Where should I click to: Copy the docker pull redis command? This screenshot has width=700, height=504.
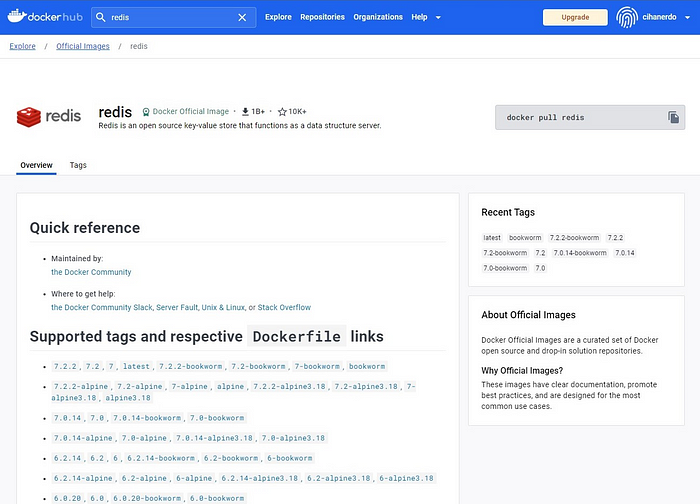673,117
